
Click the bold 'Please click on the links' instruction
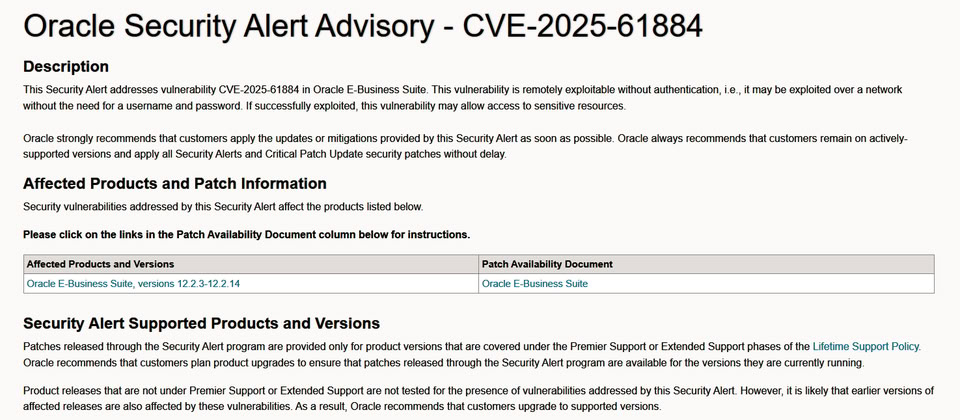click(x=246, y=235)
